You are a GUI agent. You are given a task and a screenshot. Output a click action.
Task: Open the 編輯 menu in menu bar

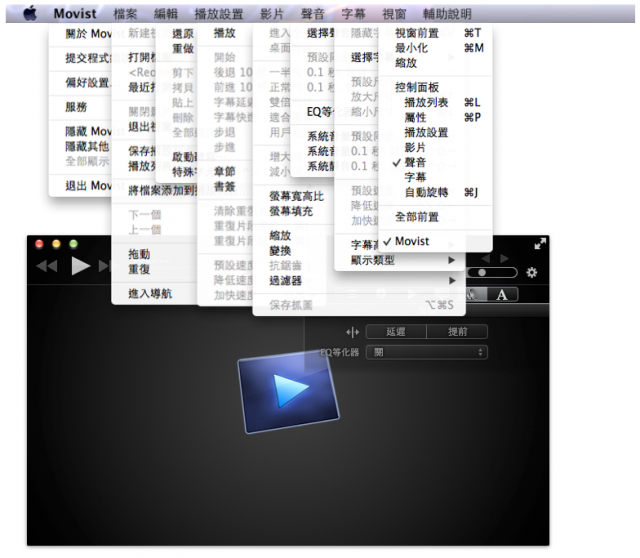click(x=166, y=14)
